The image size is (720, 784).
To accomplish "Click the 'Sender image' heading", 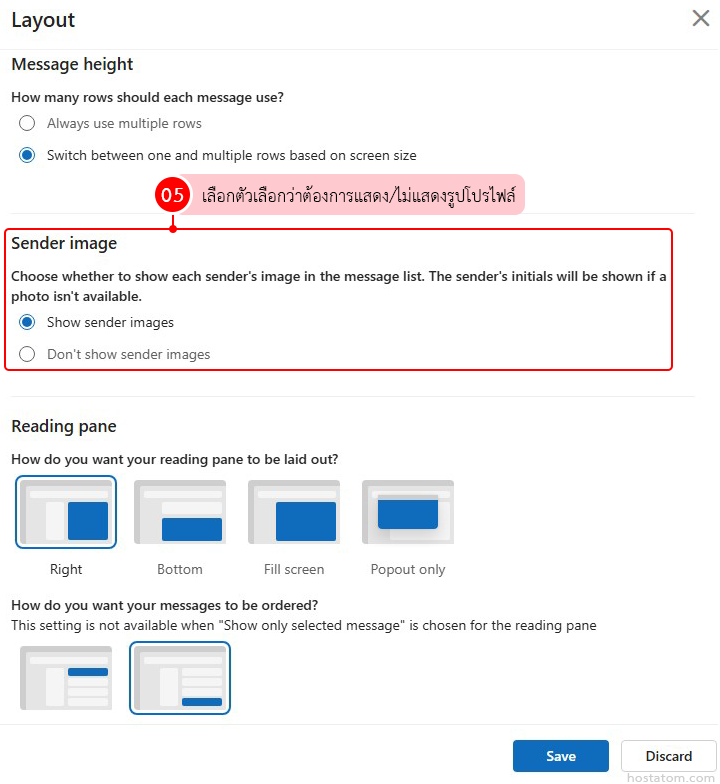I will click(x=64, y=244).
